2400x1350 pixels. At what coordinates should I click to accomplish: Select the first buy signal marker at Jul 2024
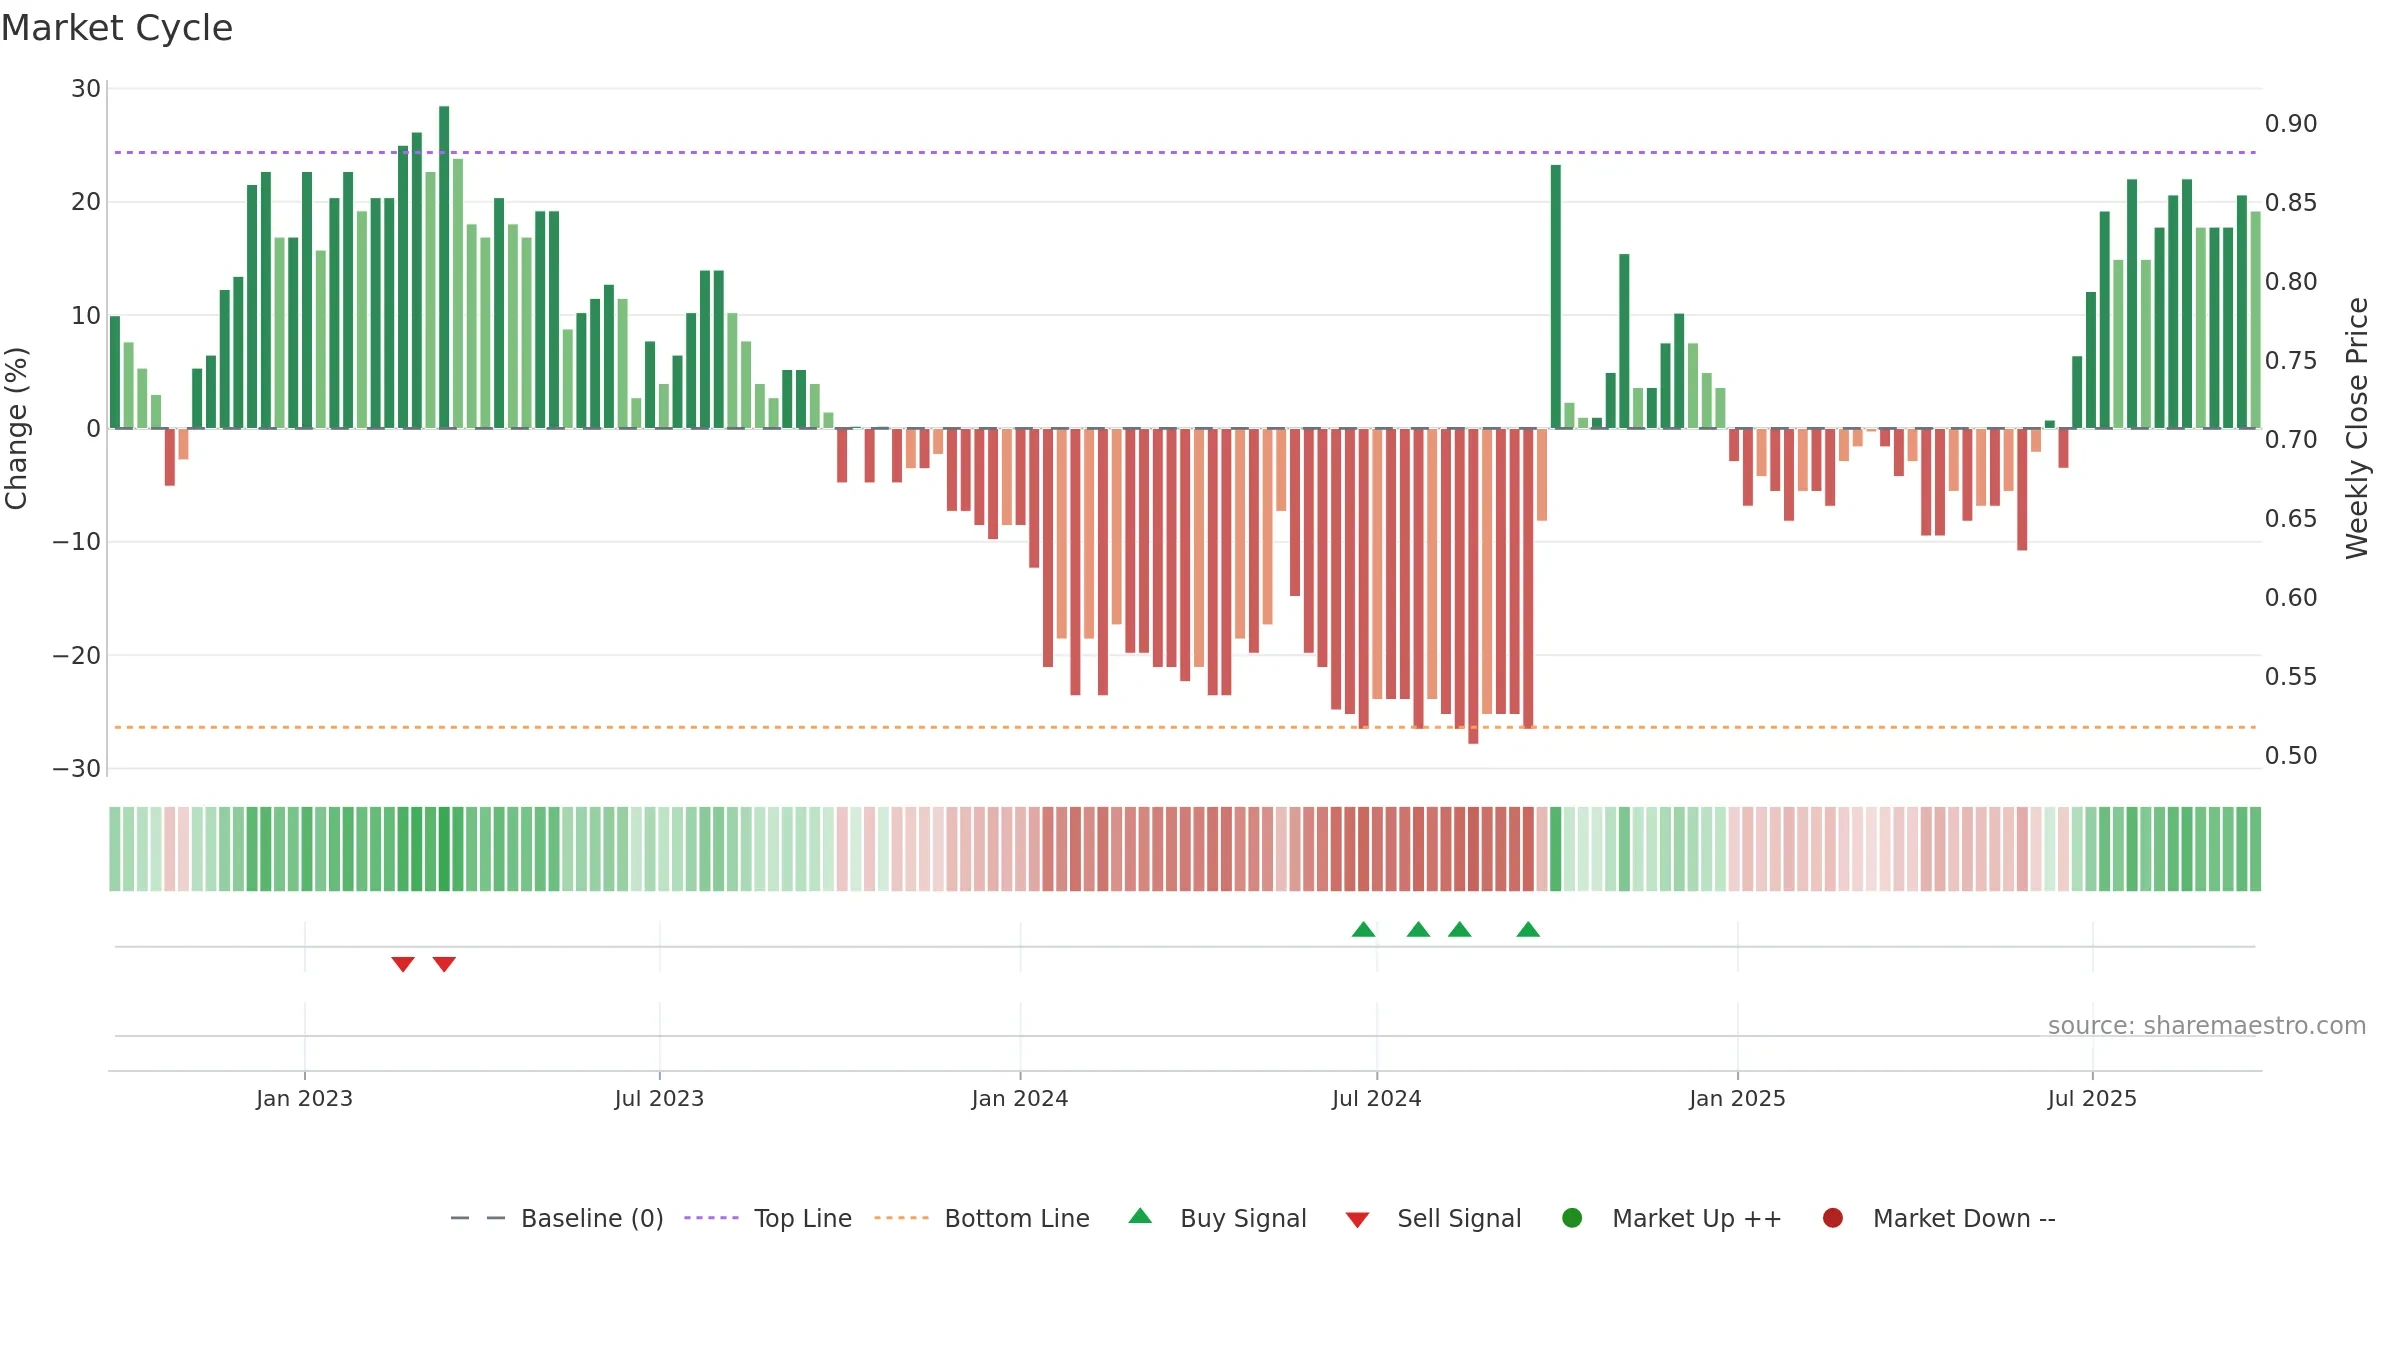point(1363,929)
